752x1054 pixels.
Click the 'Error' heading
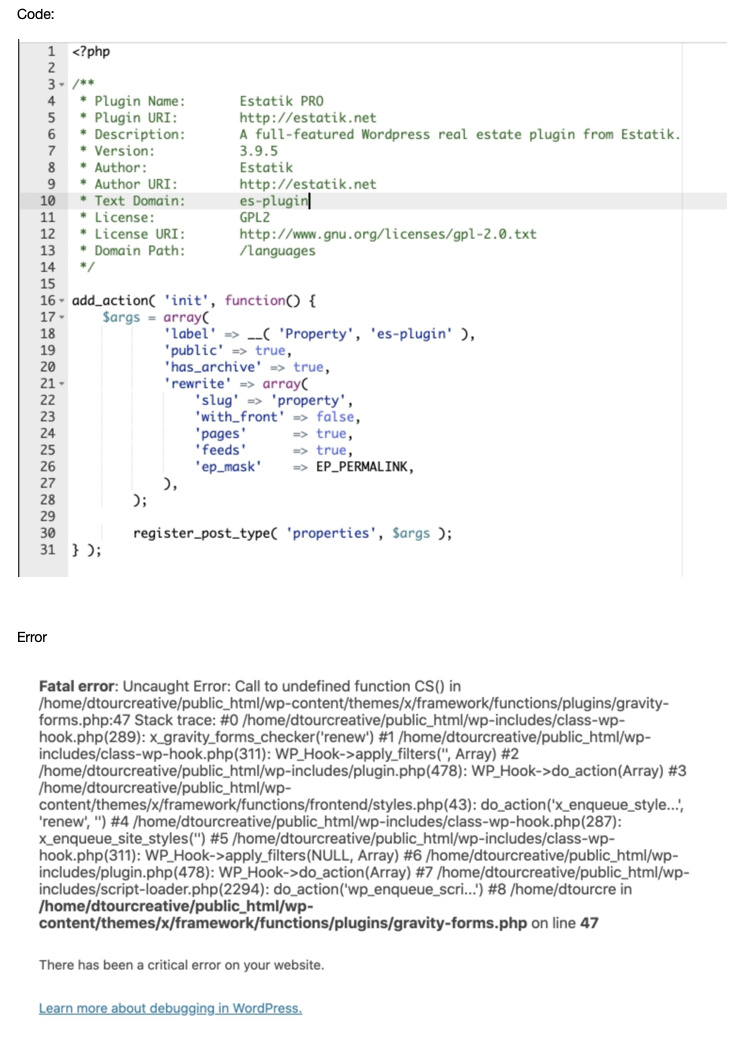coord(32,637)
